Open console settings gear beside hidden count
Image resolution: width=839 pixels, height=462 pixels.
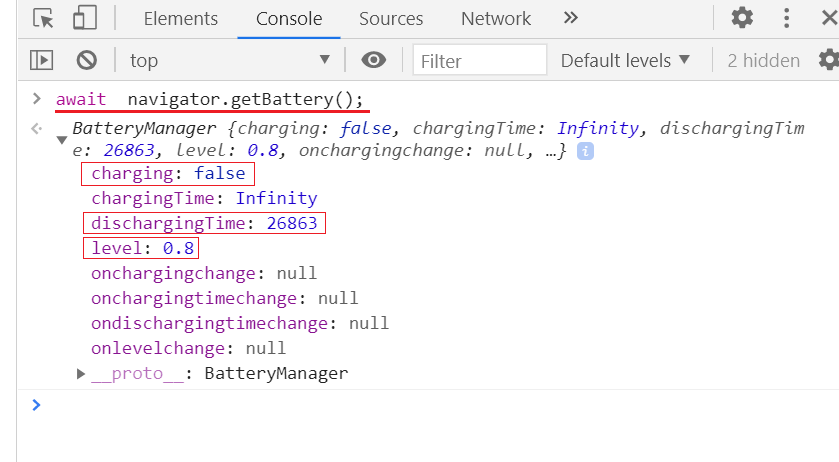(x=829, y=60)
